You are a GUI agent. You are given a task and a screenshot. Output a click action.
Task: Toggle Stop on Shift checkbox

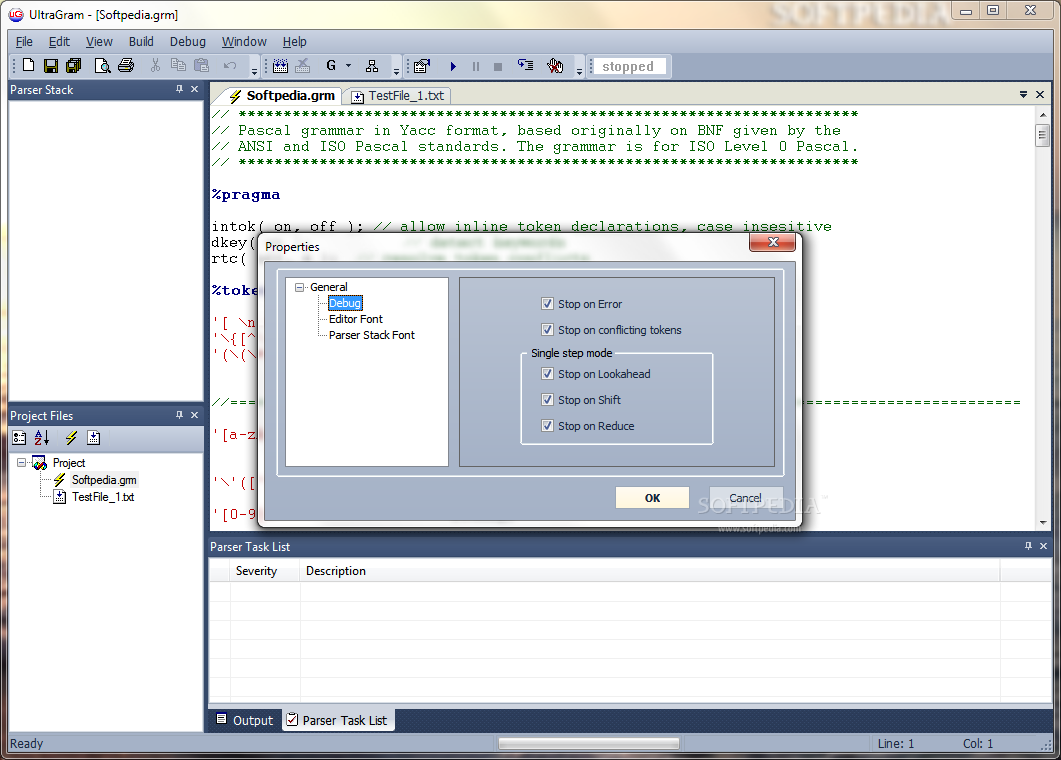coord(547,400)
